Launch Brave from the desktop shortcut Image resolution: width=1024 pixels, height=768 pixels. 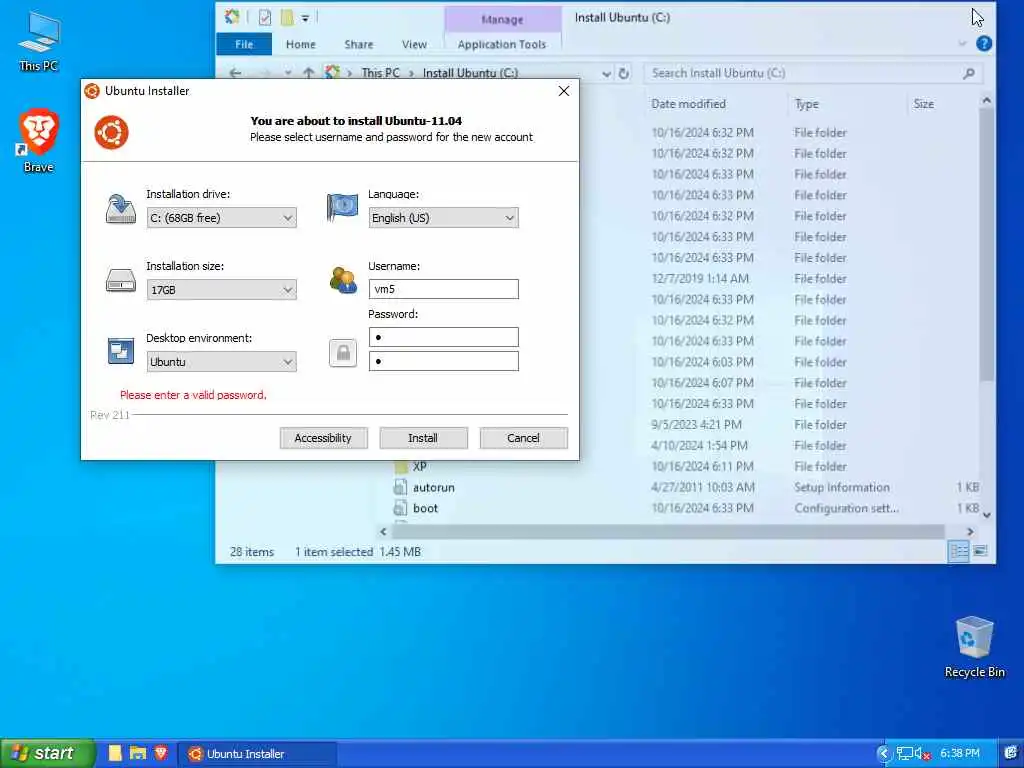(39, 141)
